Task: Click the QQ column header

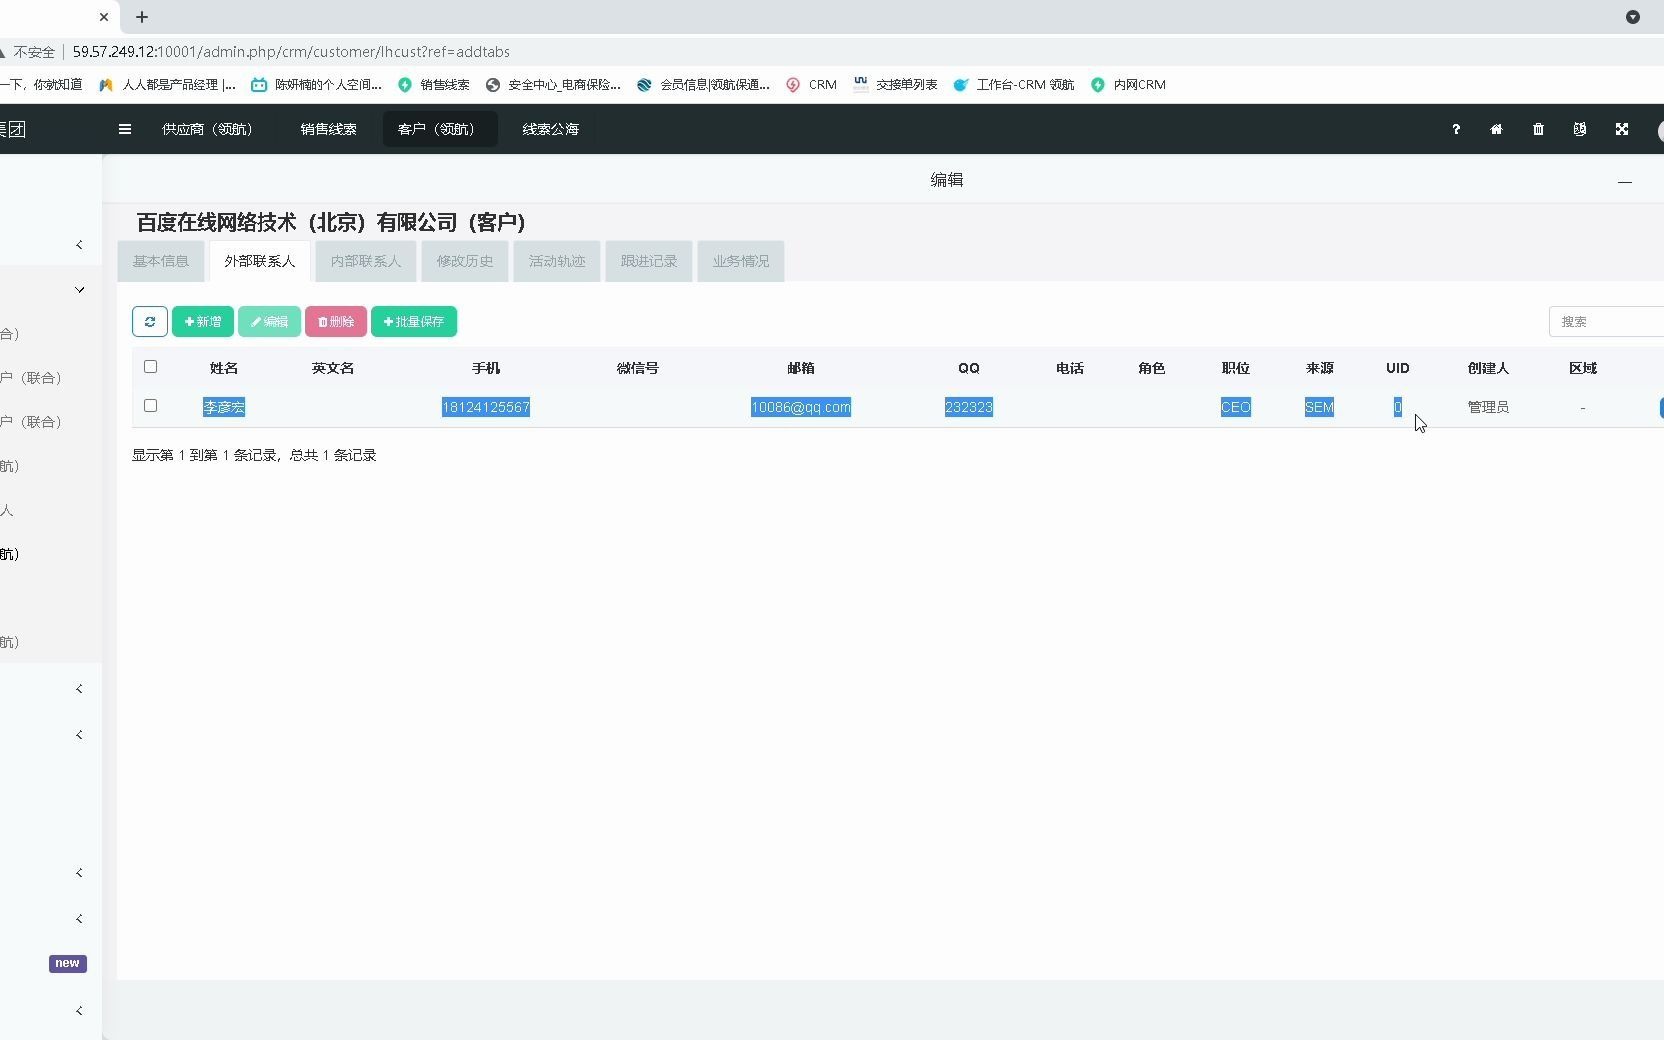Action: 969,368
